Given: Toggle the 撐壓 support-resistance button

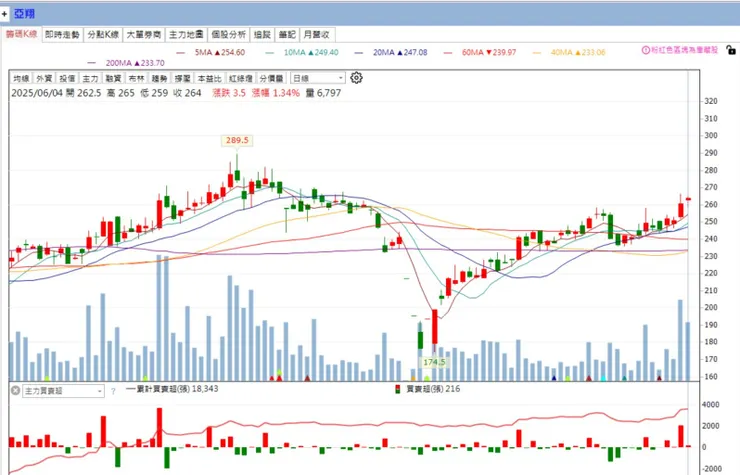Looking at the screenshot, I should (x=183, y=78).
